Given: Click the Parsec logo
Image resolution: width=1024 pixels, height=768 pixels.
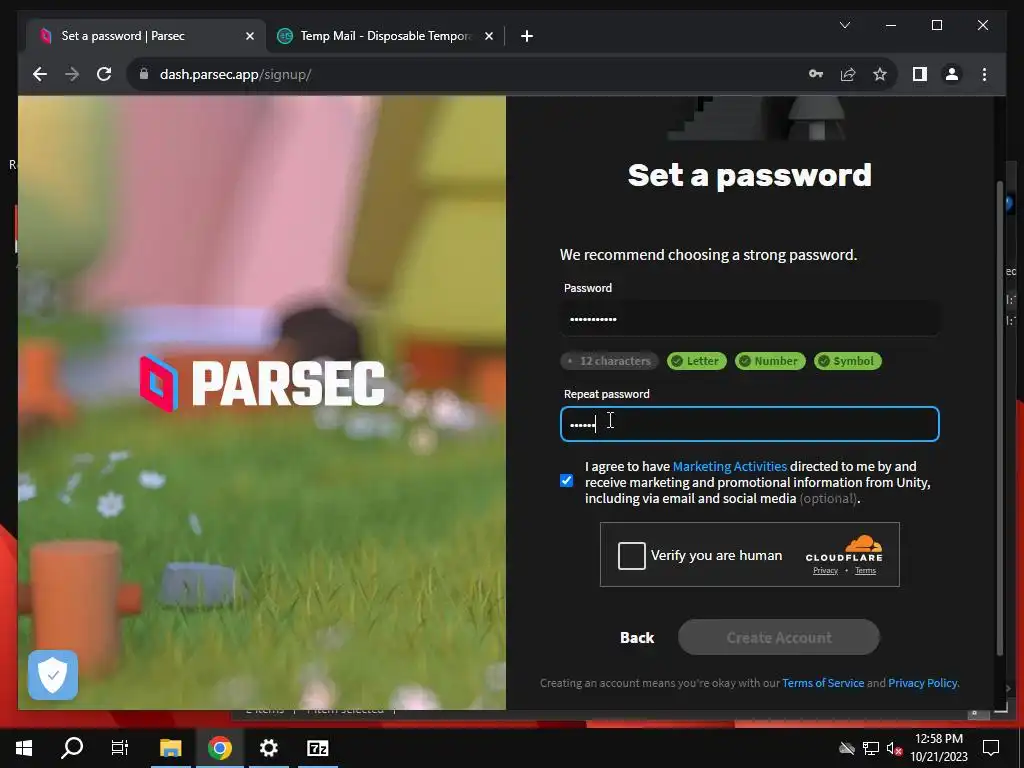Looking at the screenshot, I should [x=263, y=384].
